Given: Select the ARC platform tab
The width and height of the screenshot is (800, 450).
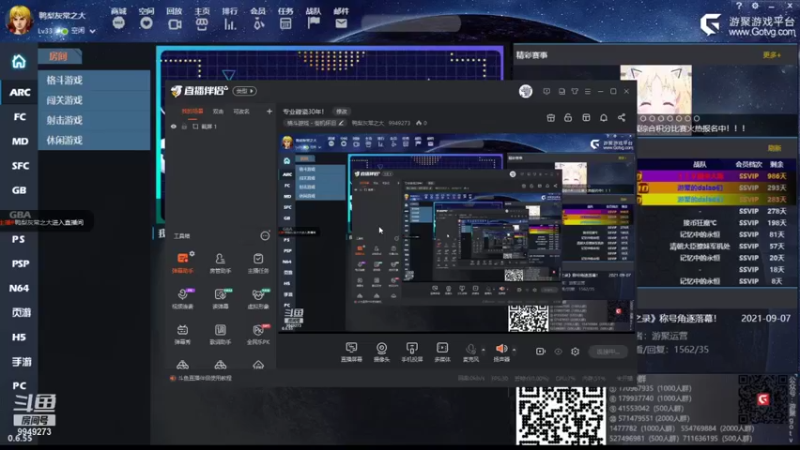Looking at the screenshot, I should (19, 92).
